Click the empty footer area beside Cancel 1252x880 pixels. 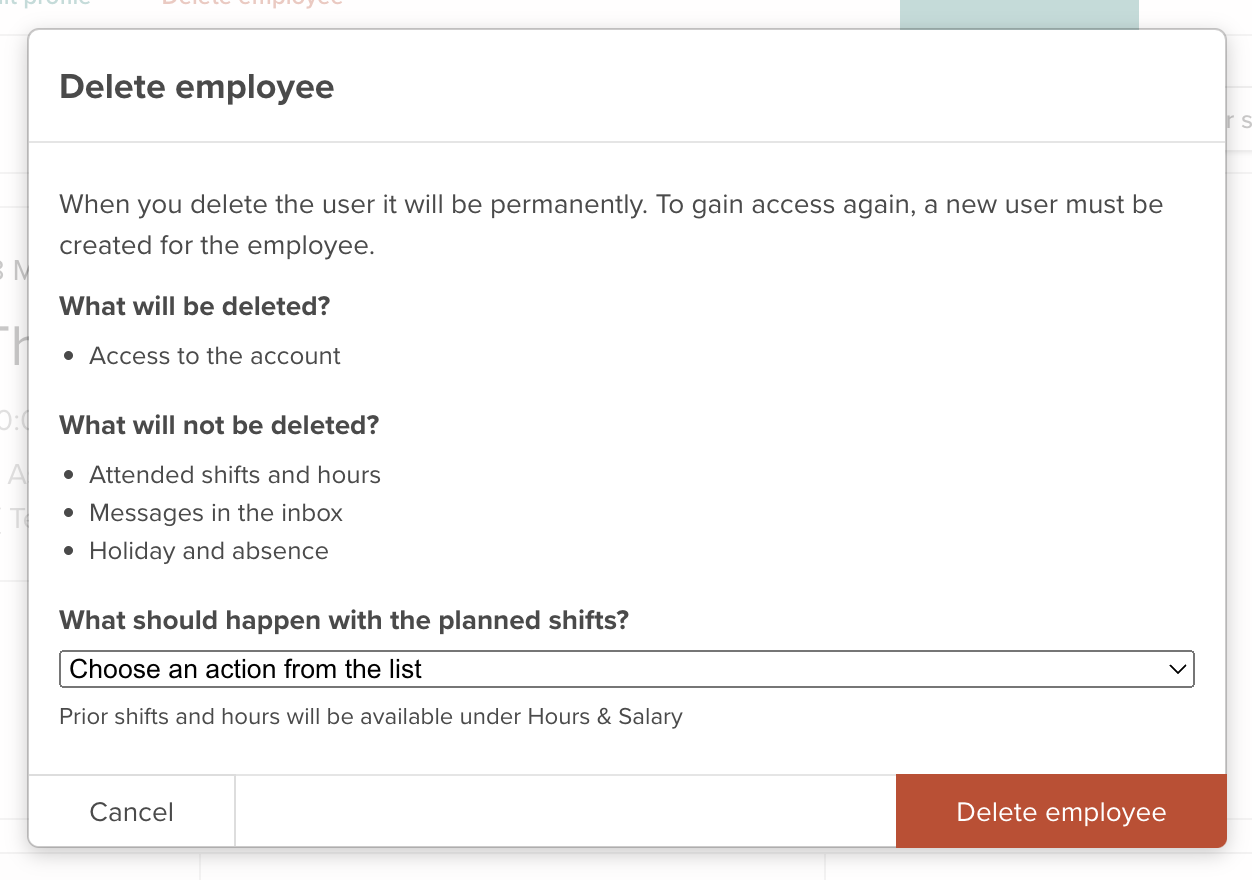(x=565, y=811)
